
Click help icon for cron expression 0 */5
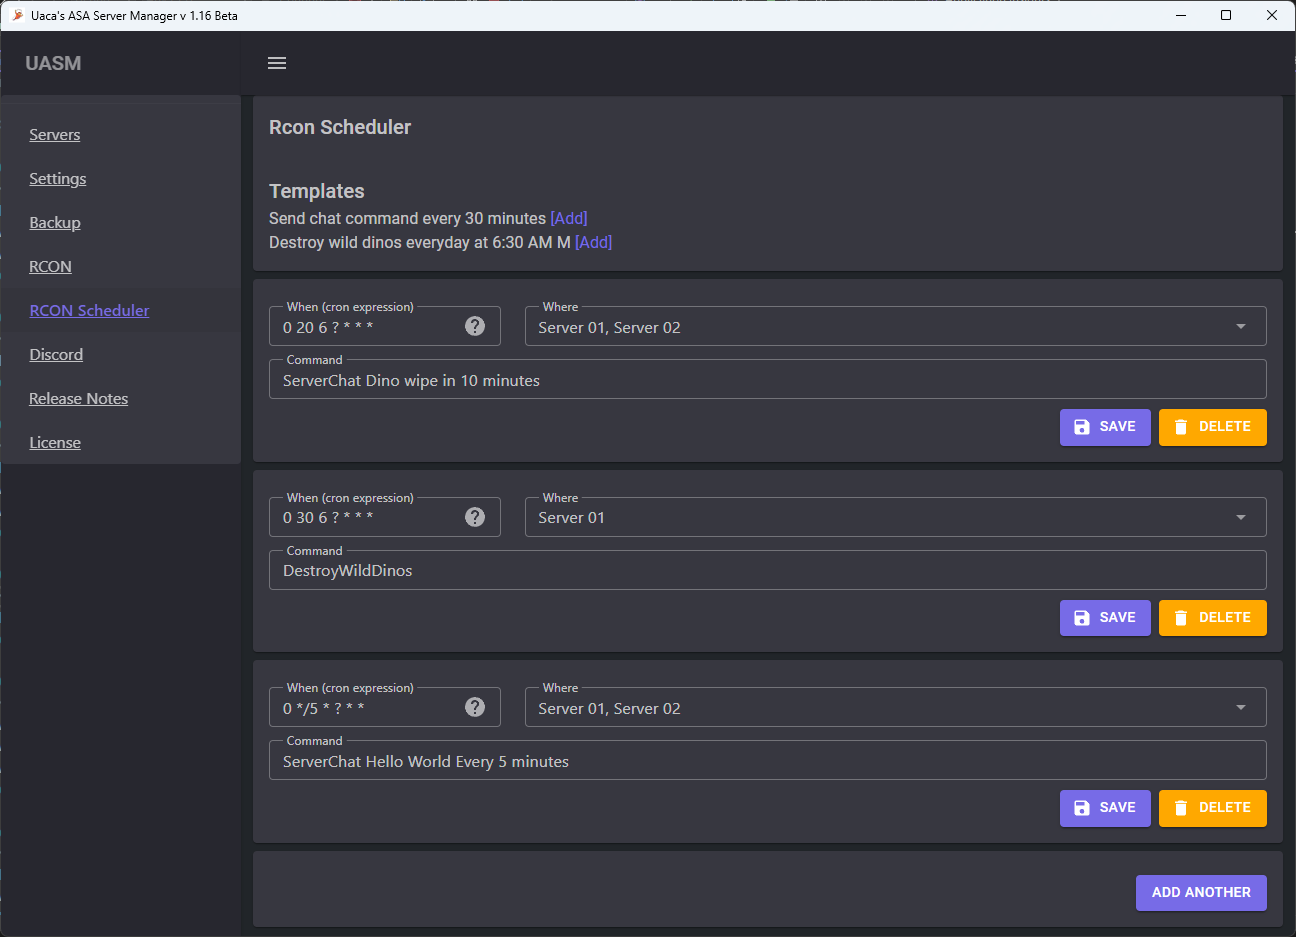[x=475, y=707]
